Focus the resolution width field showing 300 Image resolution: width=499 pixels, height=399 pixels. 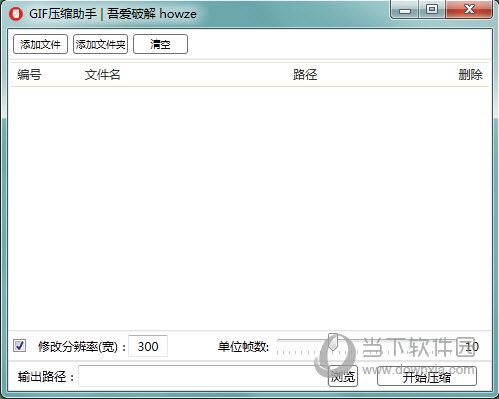click(148, 346)
